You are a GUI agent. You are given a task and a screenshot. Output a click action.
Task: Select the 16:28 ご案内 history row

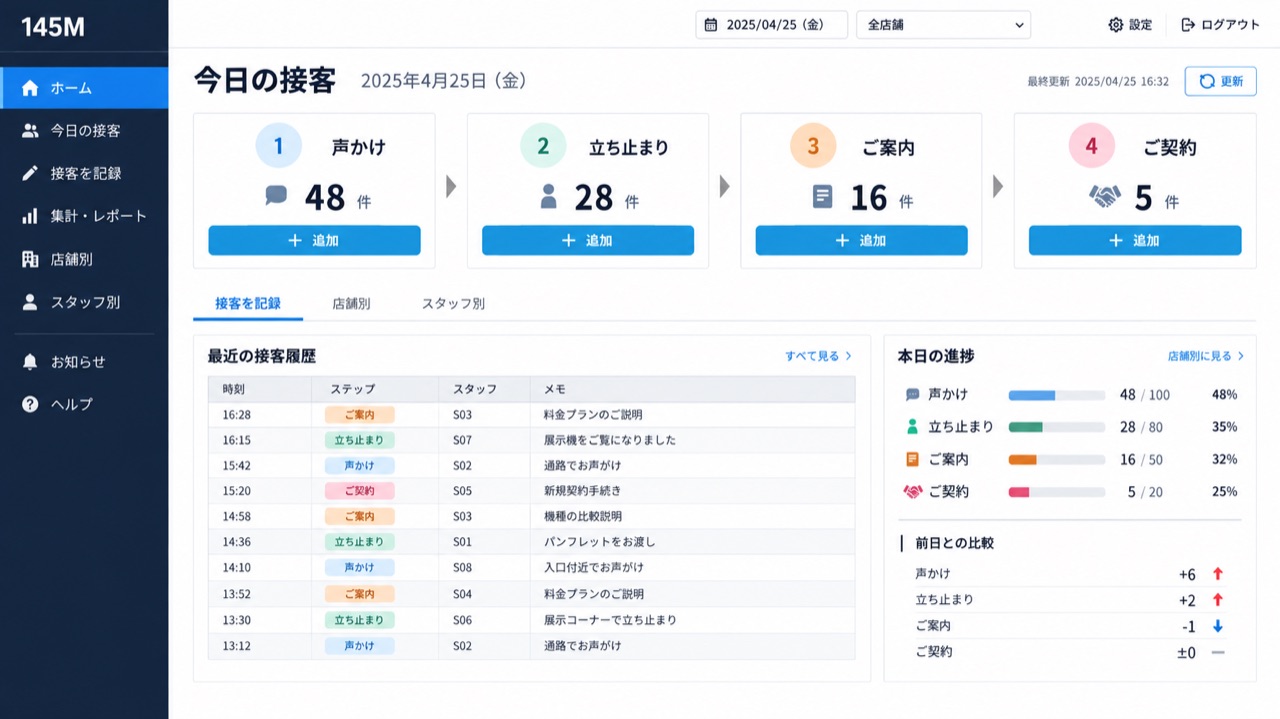point(531,414)
